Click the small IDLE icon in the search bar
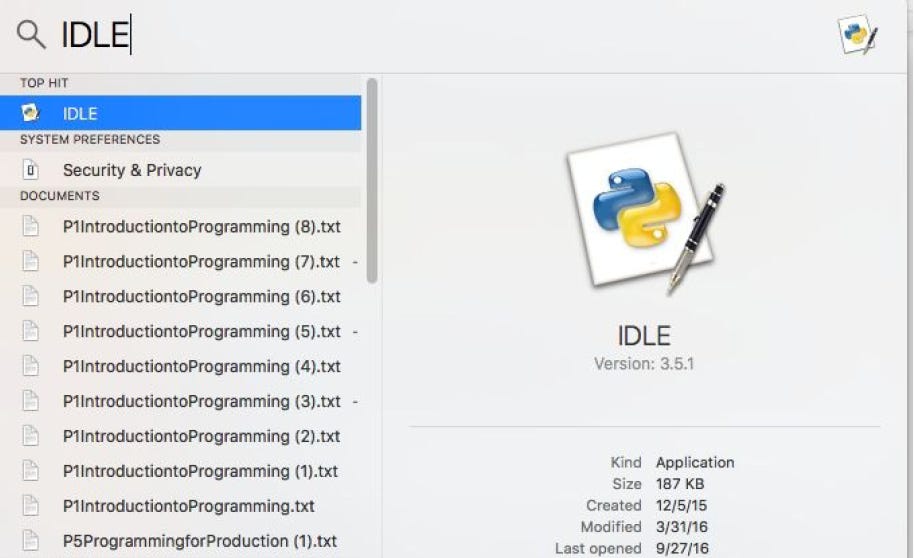 (x=857, y=34)
